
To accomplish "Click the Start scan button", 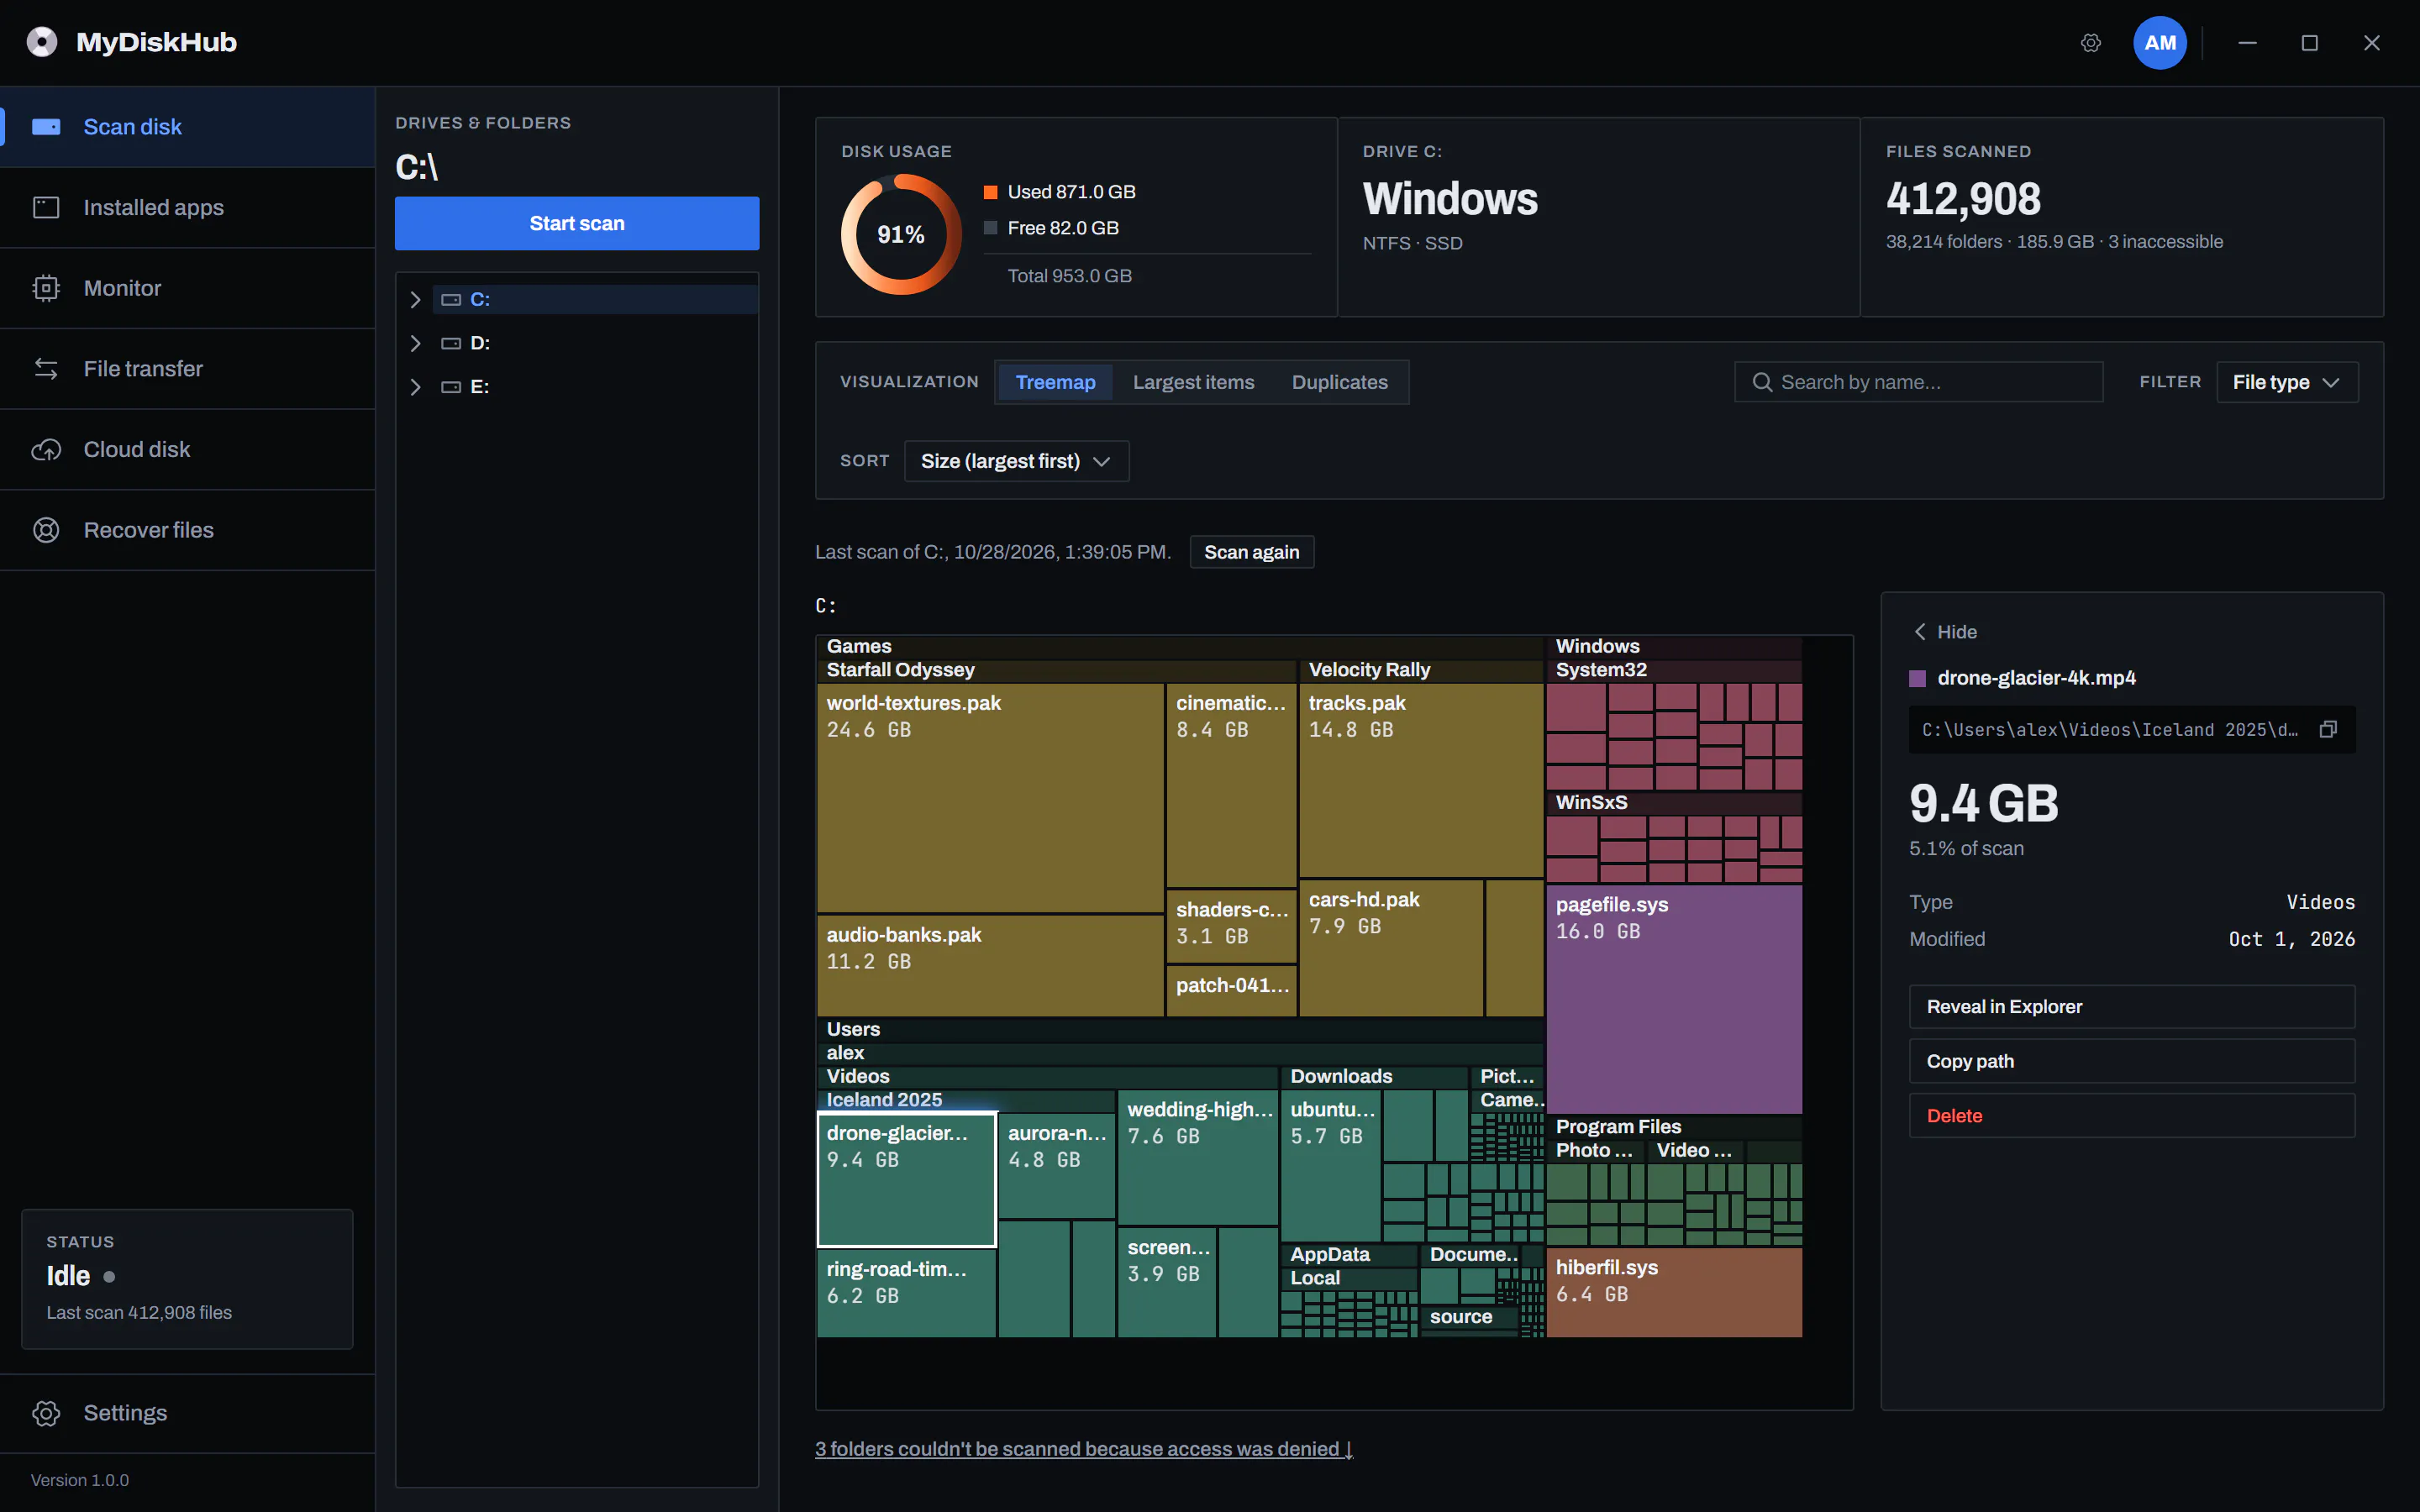I will (x=577, y=223).
